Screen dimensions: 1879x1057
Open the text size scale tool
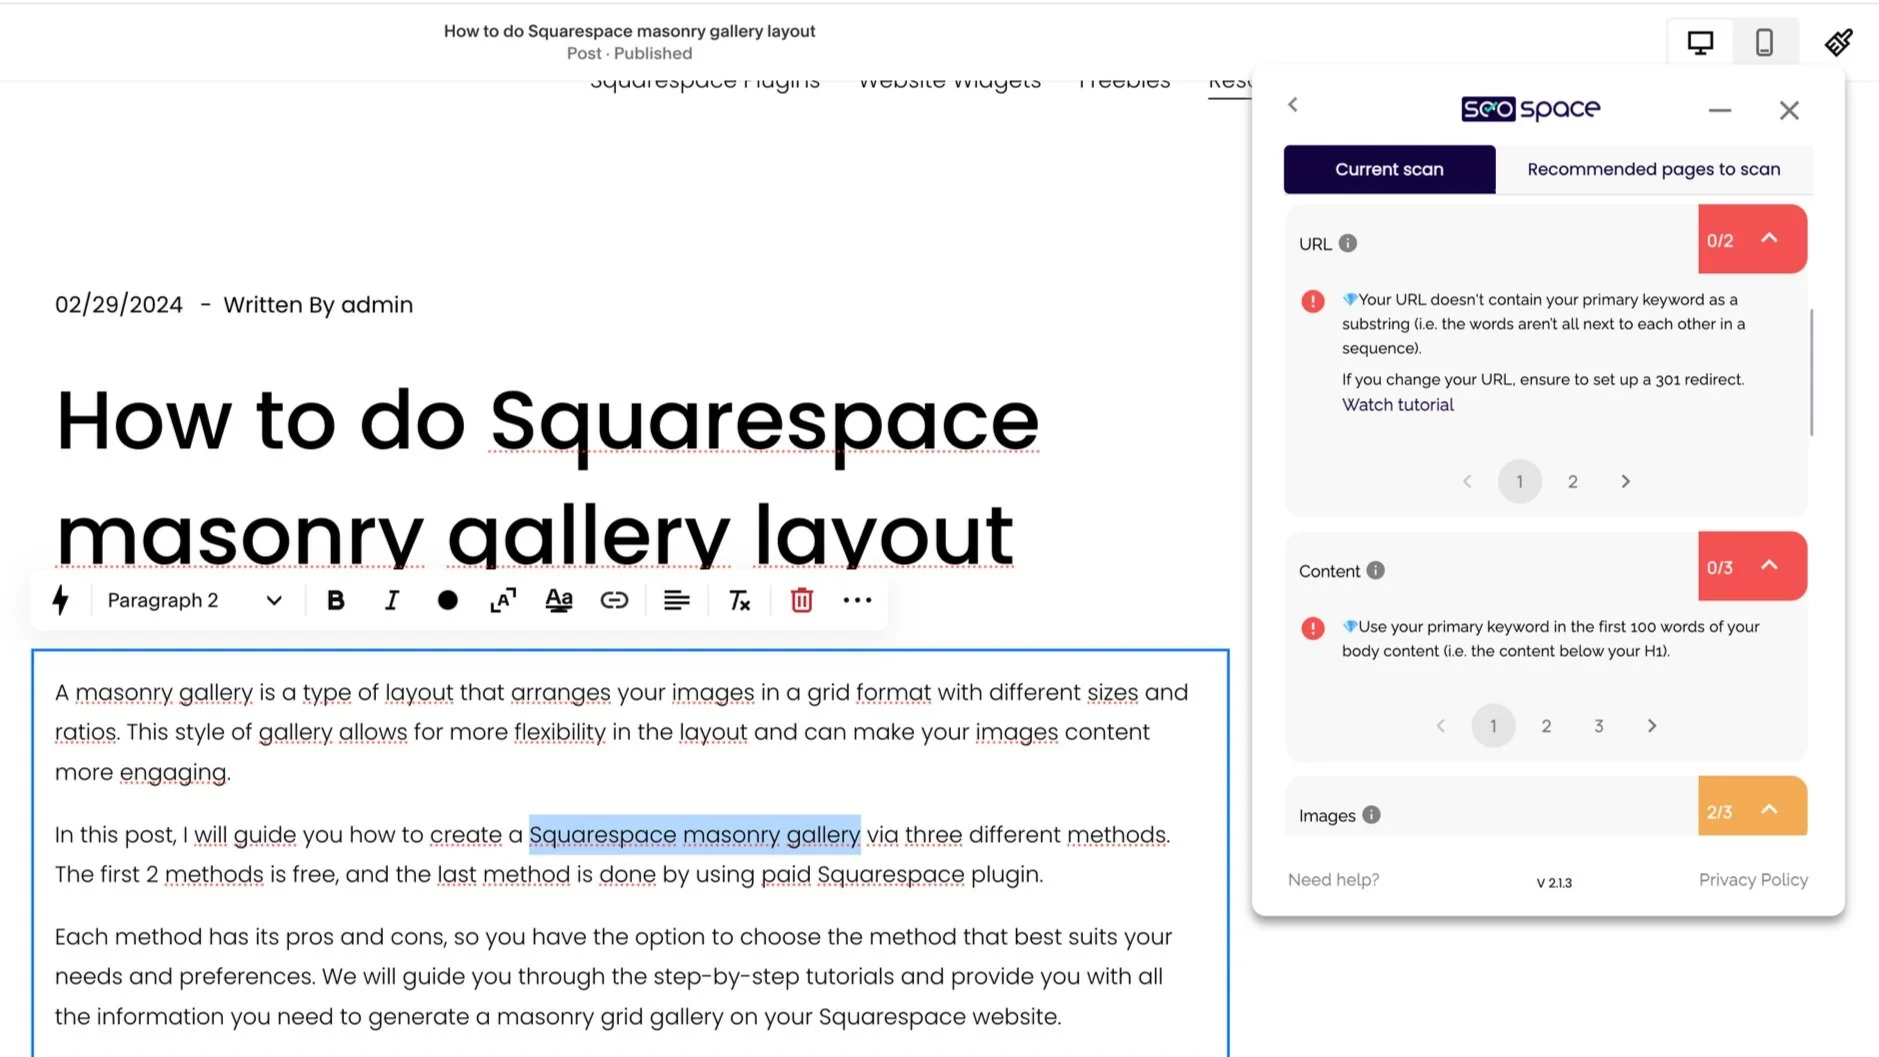coord(503,600)
